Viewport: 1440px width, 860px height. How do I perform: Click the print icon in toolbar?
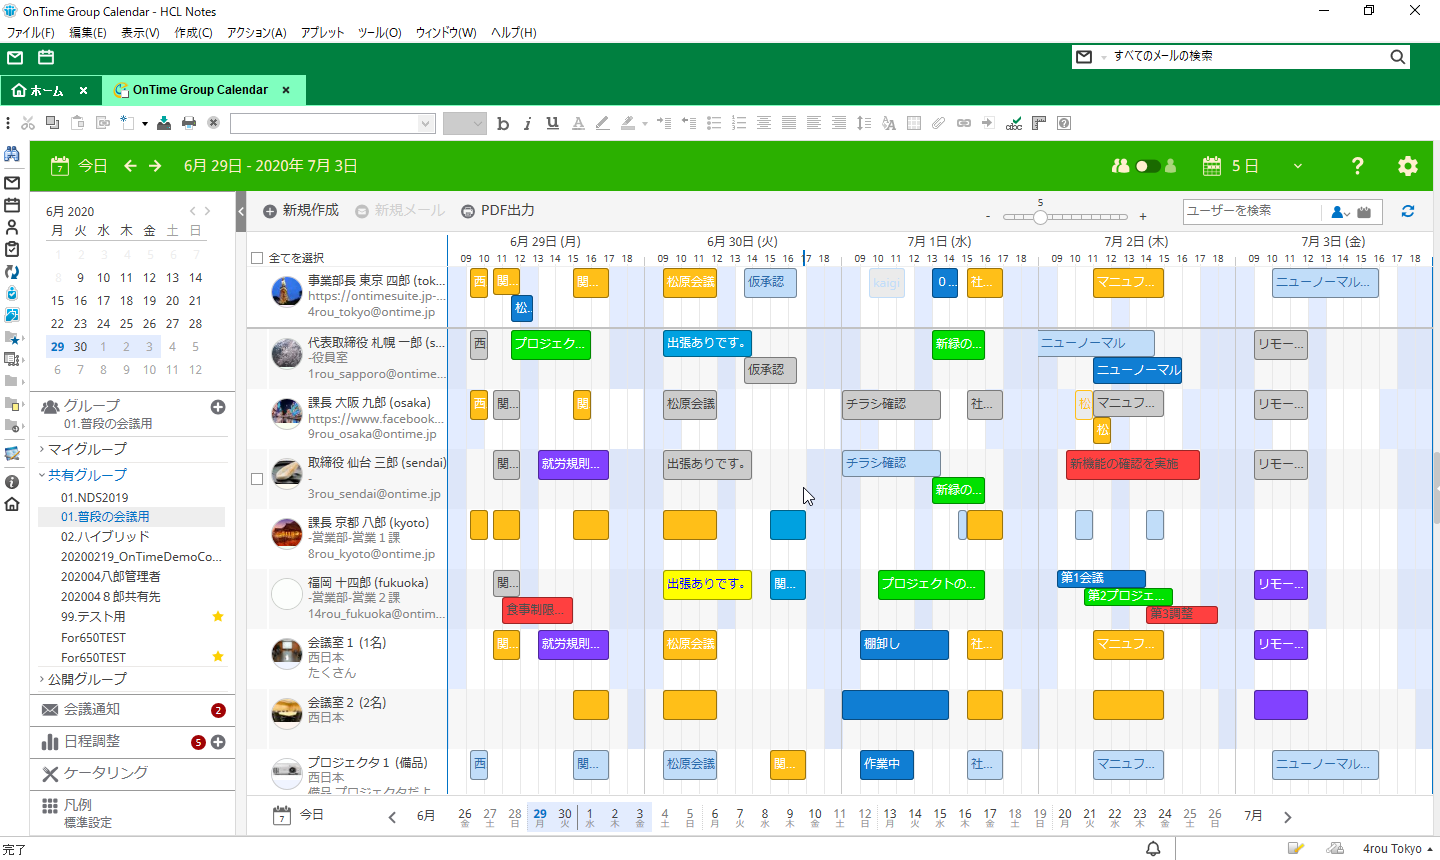pyautogui.click(x=188, y=123)
